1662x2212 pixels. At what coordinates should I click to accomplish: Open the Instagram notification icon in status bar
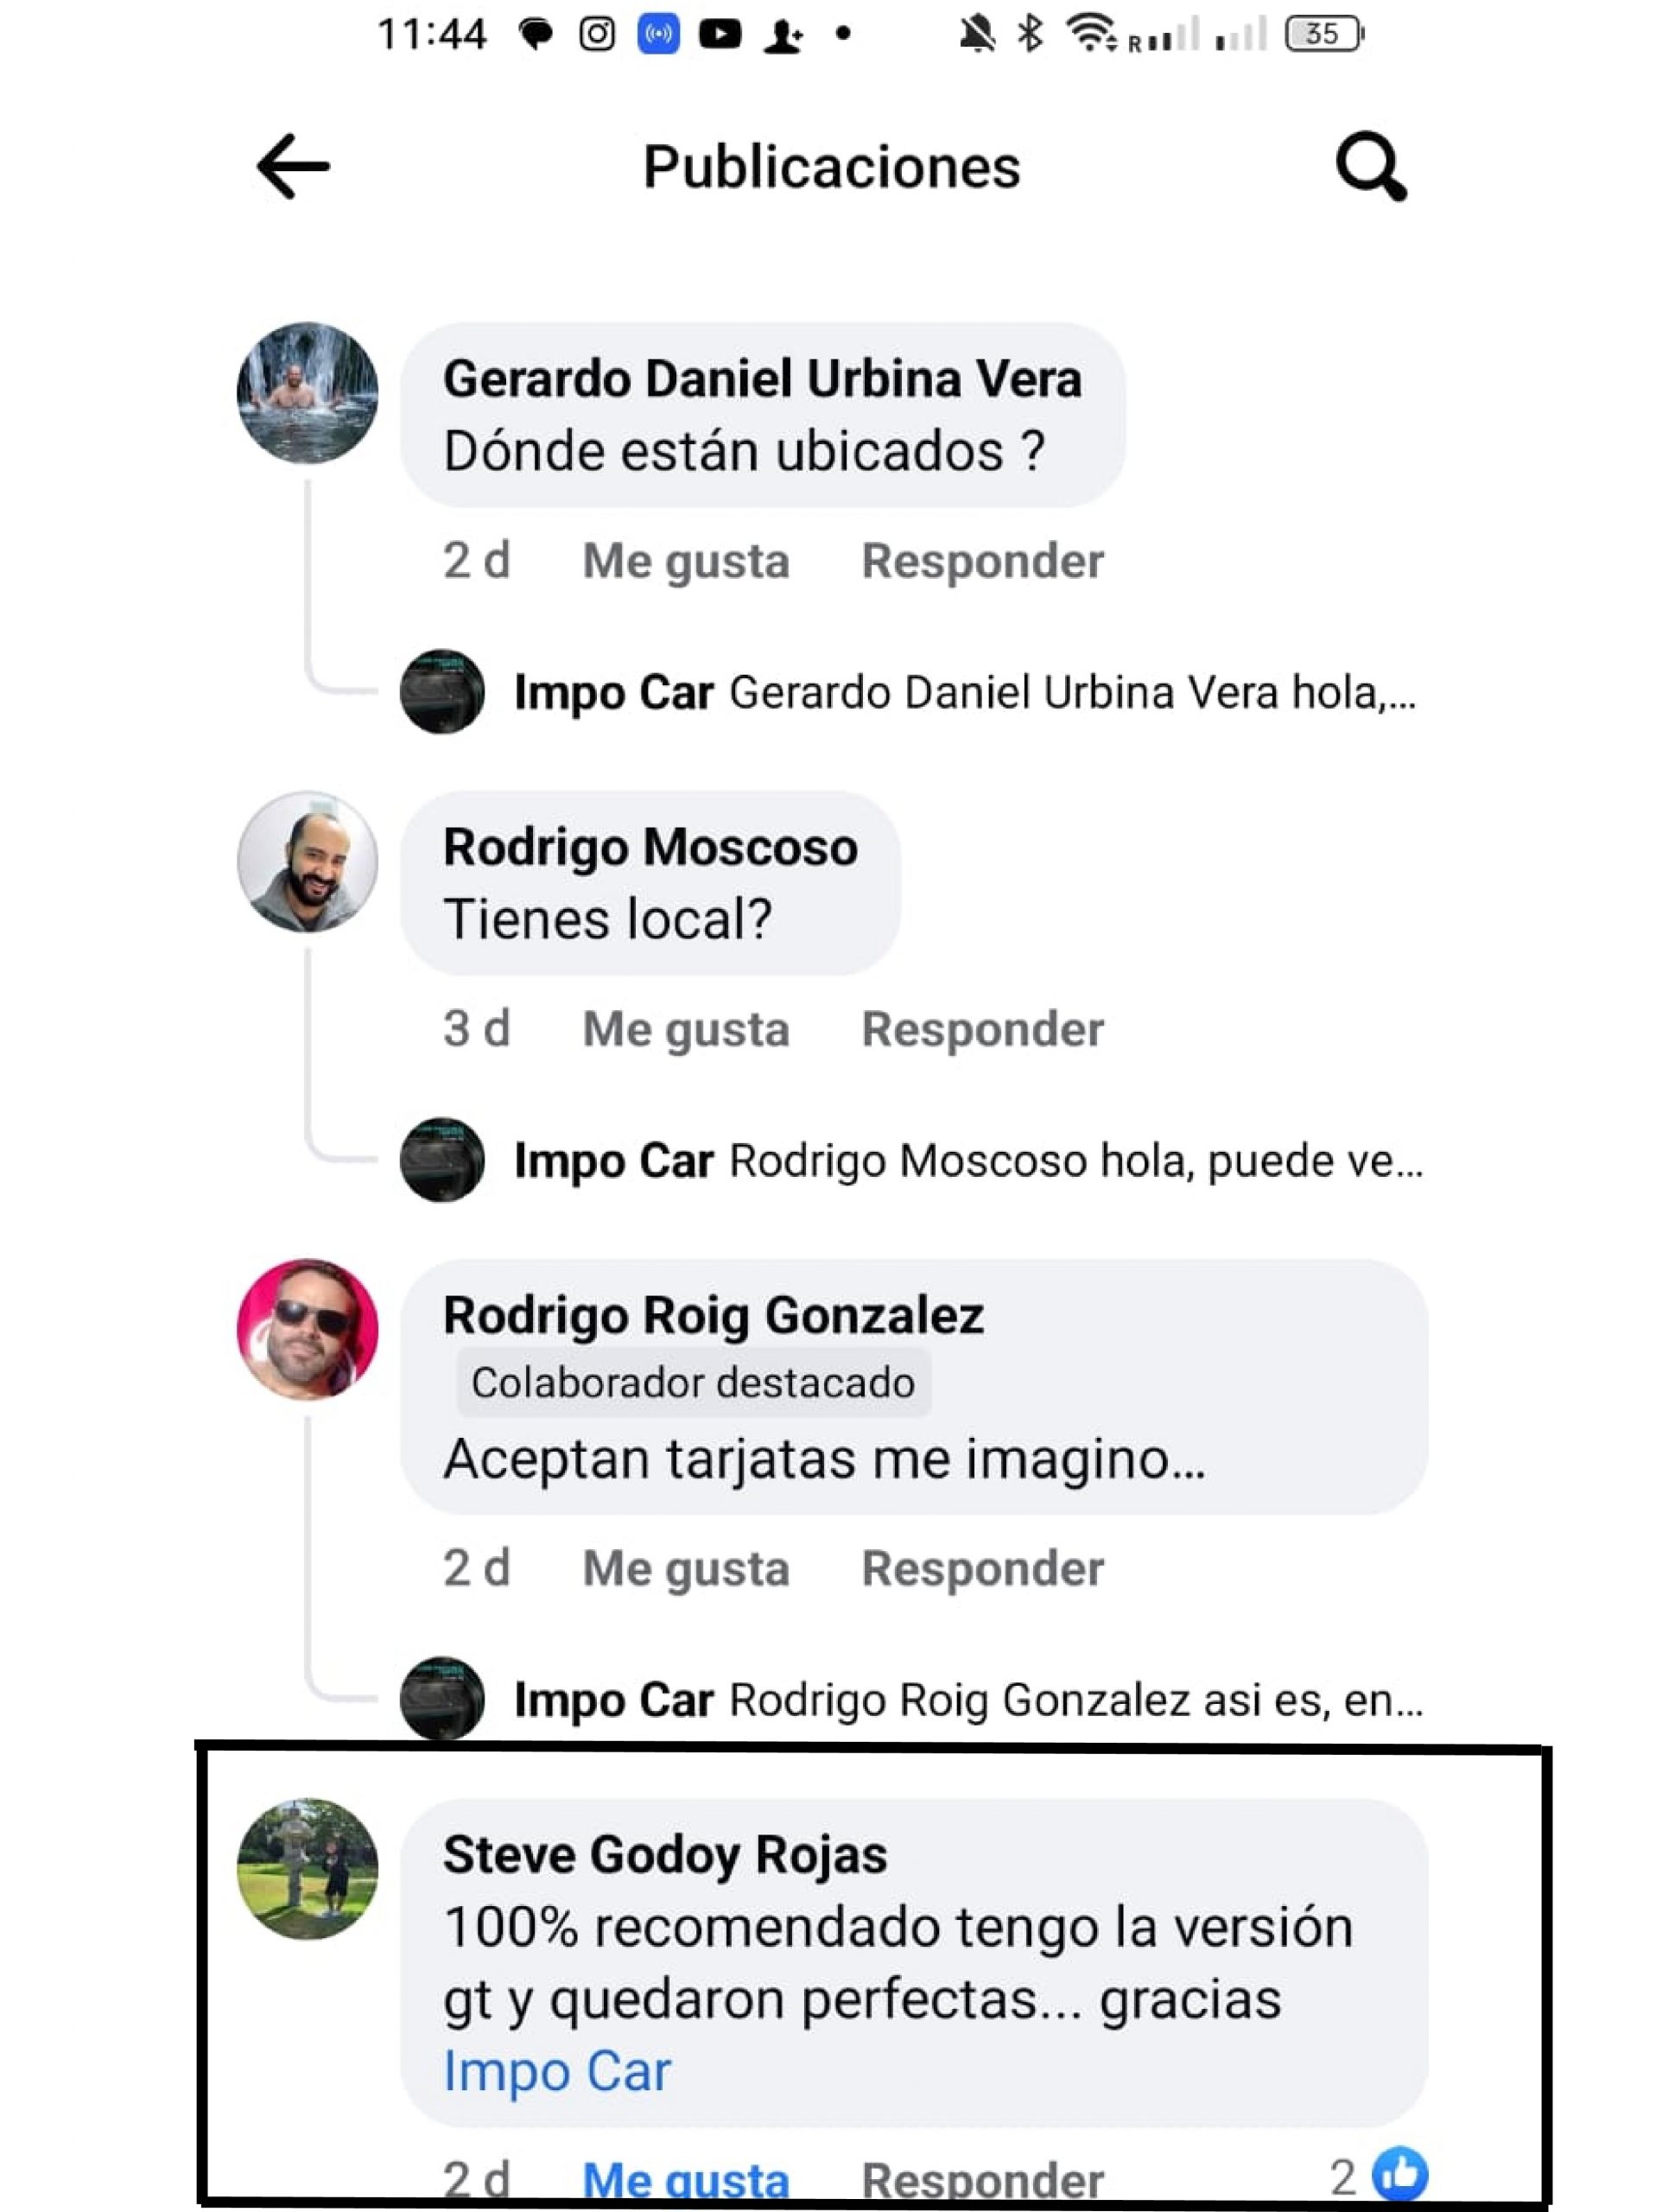[x=597, y=34]
